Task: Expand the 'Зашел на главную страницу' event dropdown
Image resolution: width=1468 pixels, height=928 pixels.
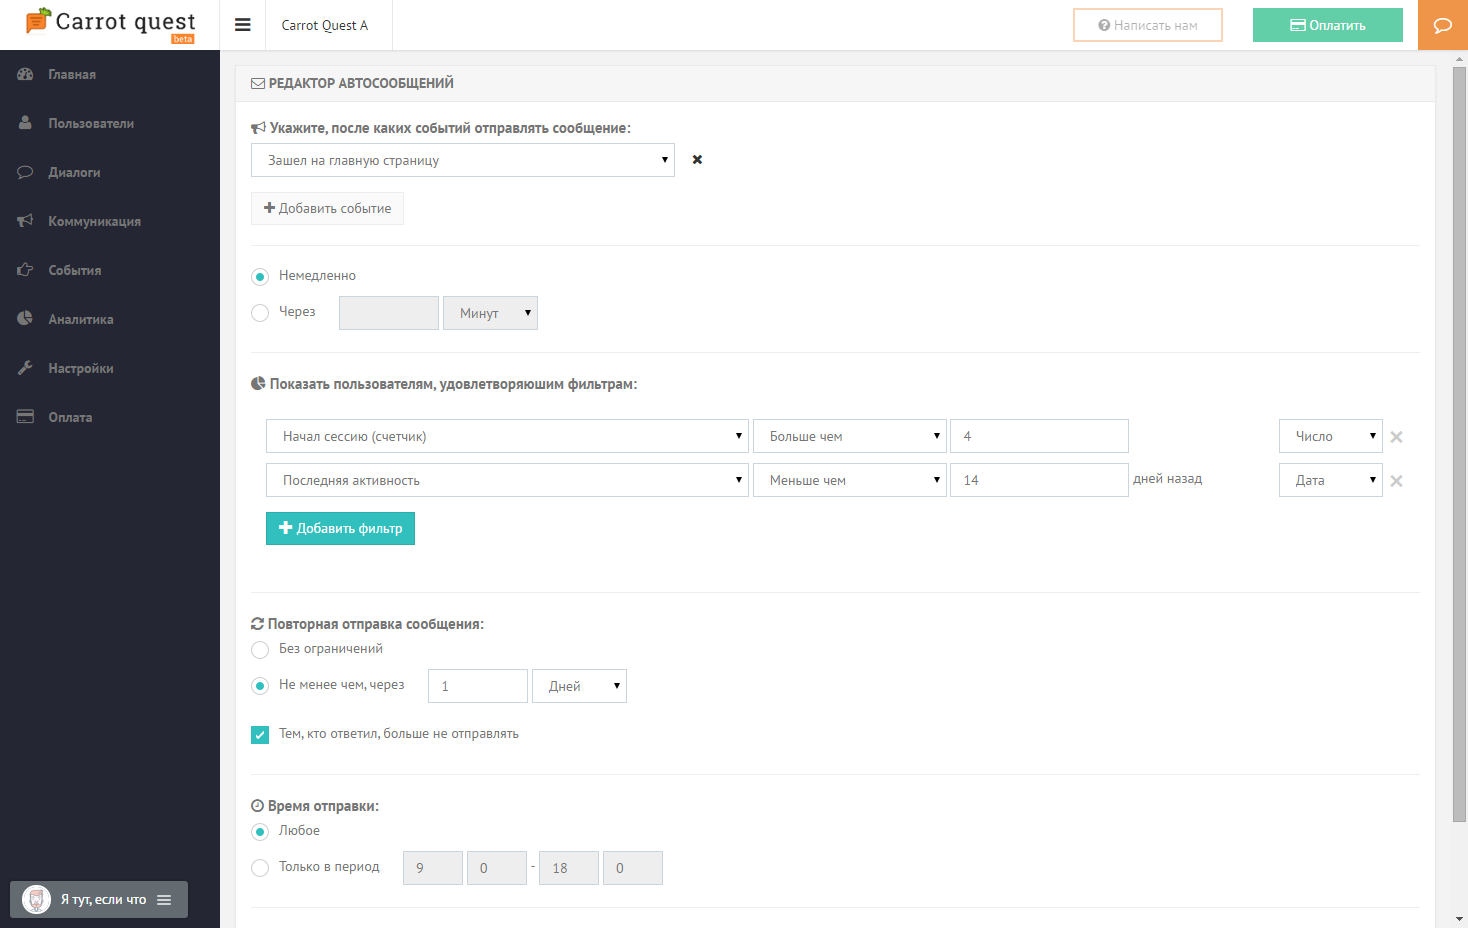Action: click(462, 160)
